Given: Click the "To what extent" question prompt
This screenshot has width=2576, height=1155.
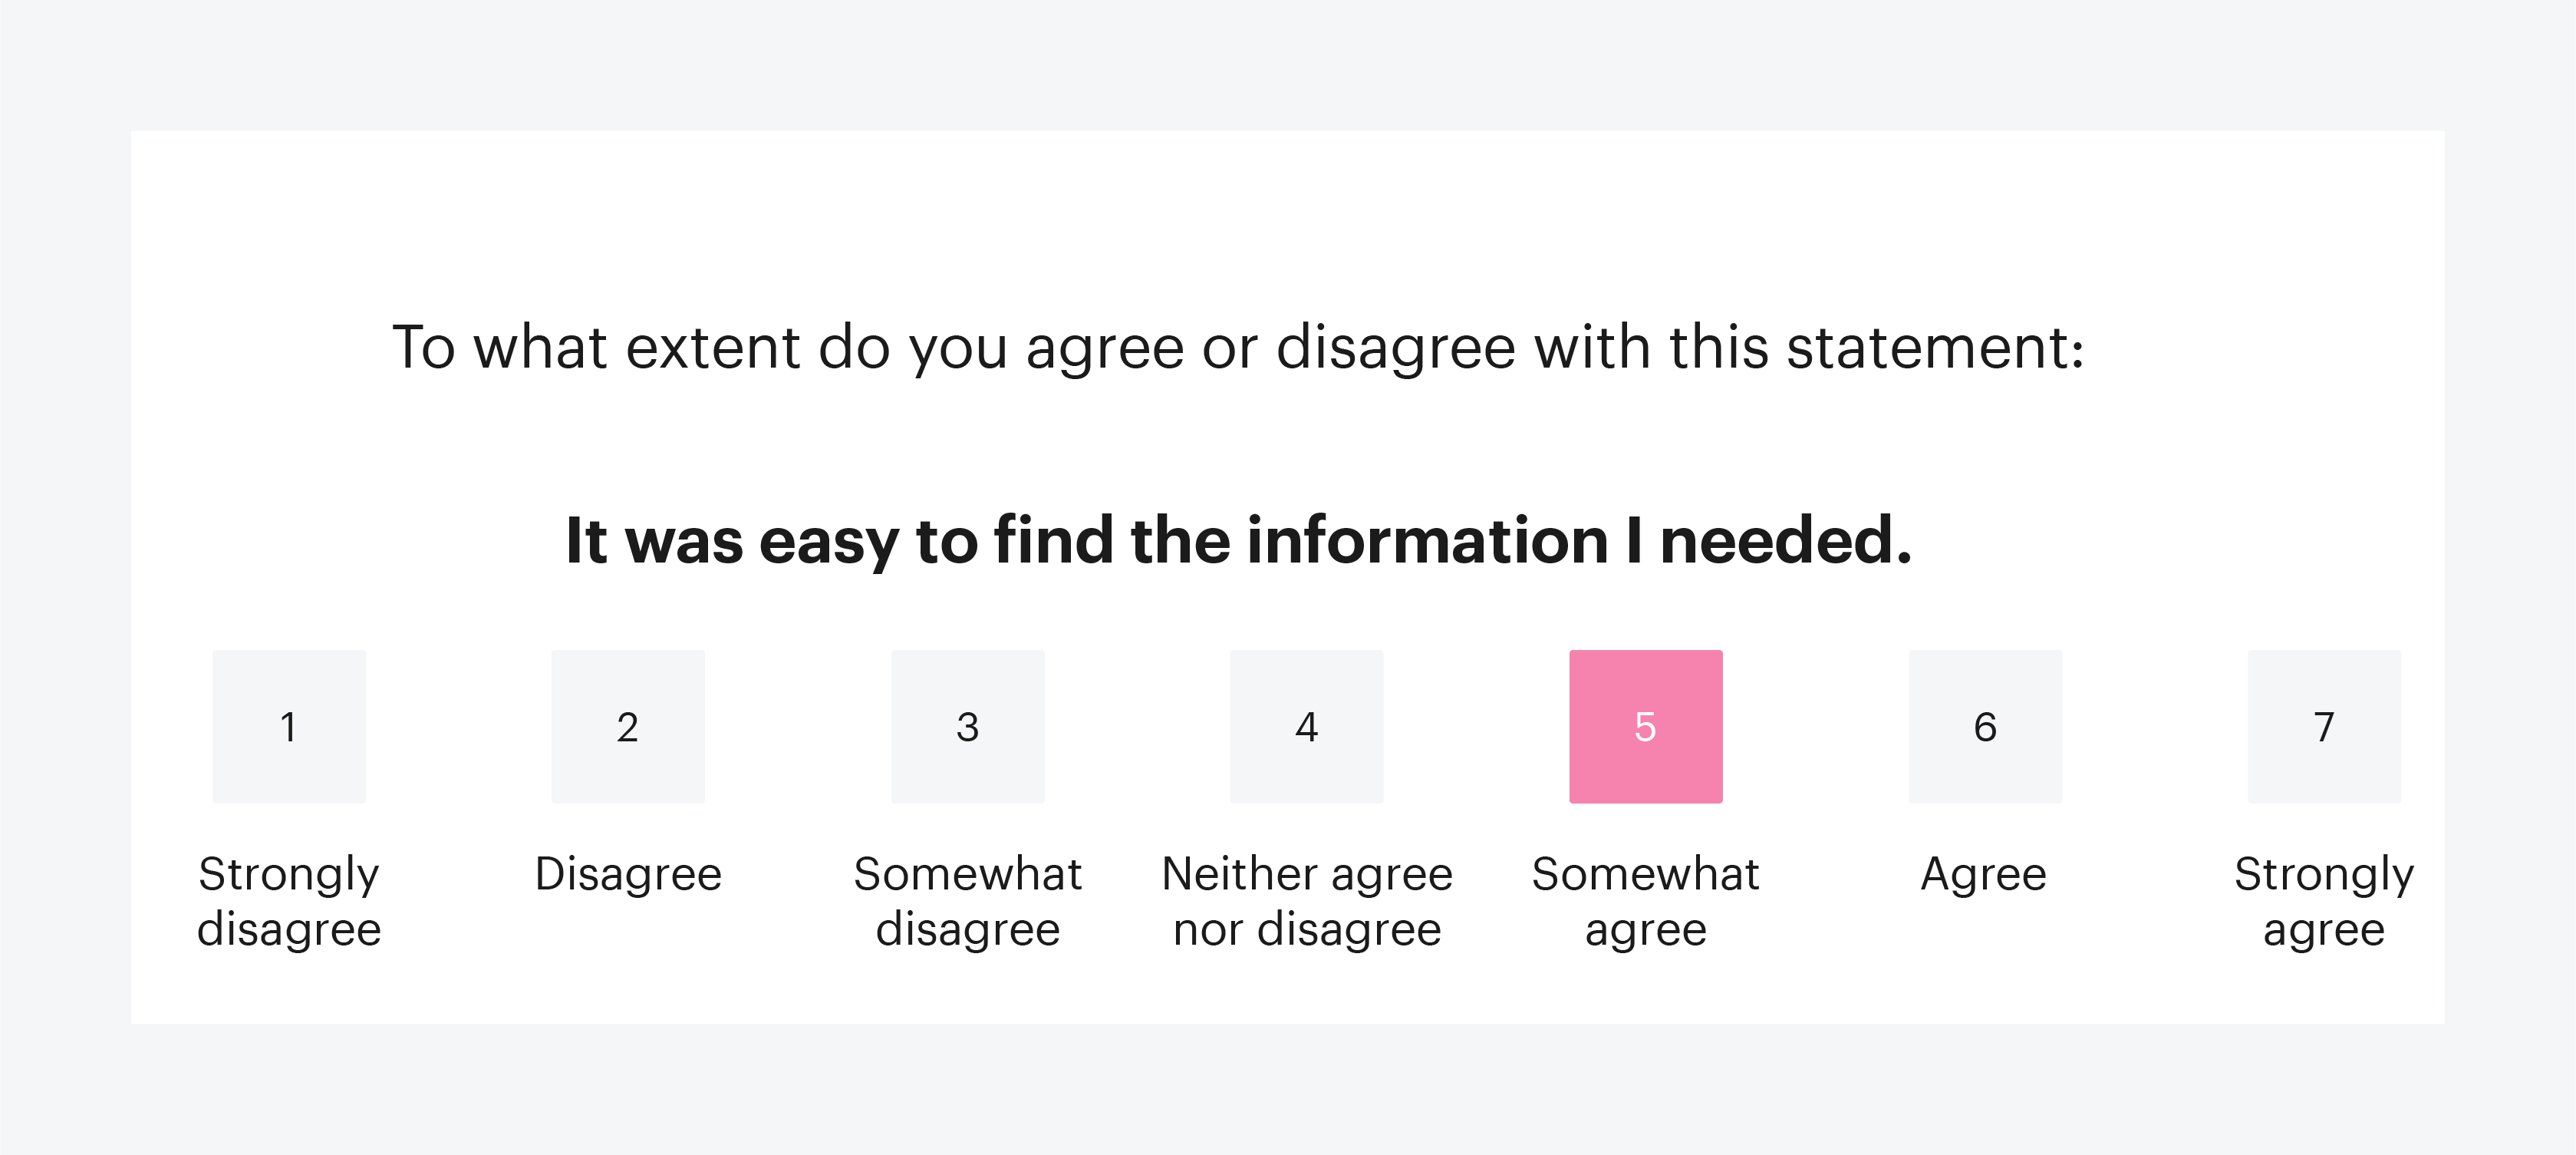Looking at the screenshot, I should point(1238,347).
